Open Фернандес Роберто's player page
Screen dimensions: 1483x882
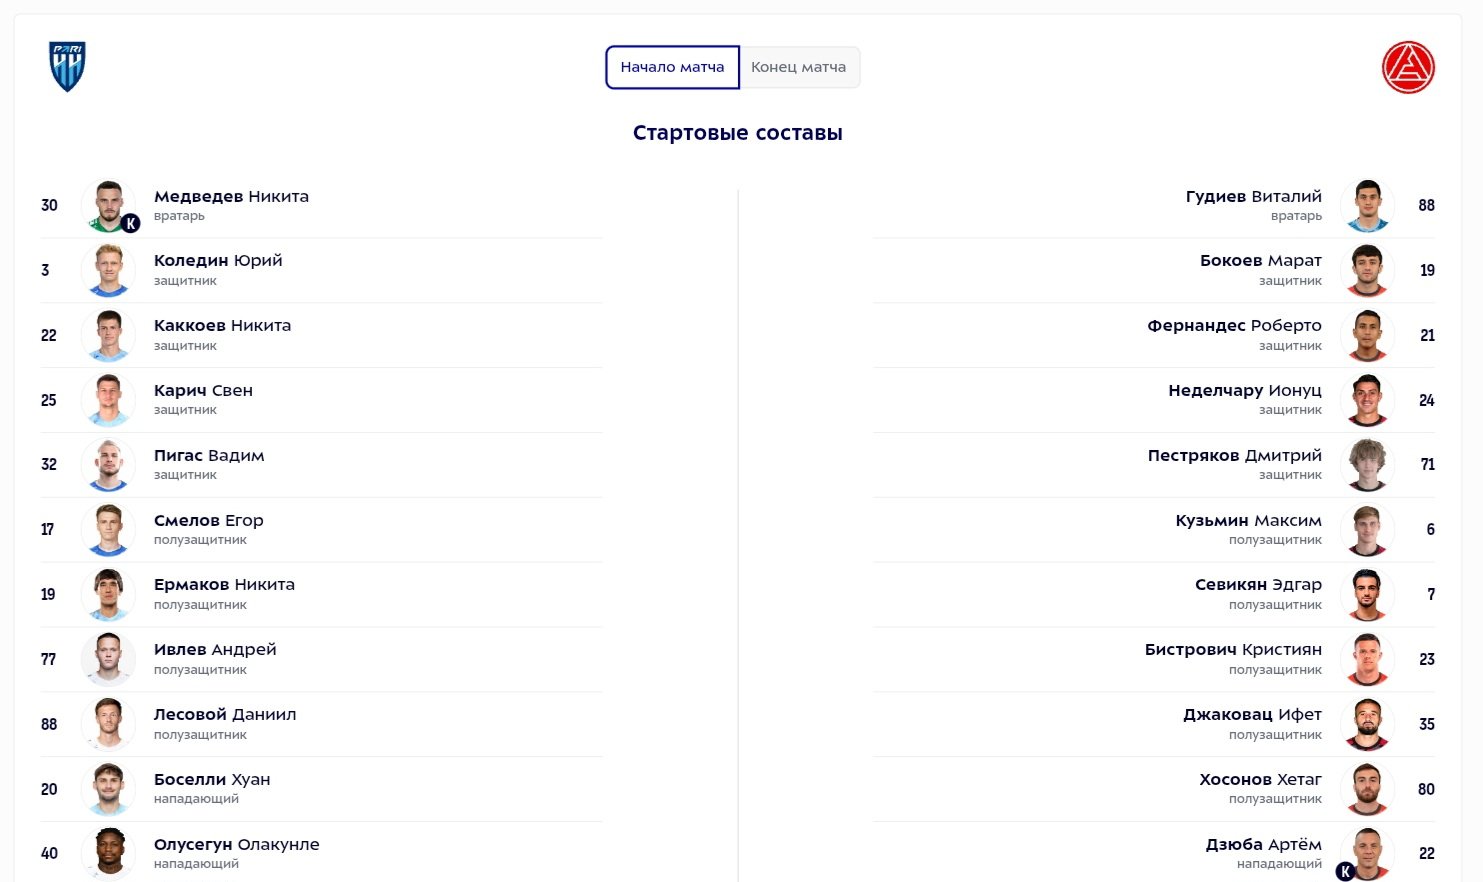pyautogui.click(x=1234, y=326)
